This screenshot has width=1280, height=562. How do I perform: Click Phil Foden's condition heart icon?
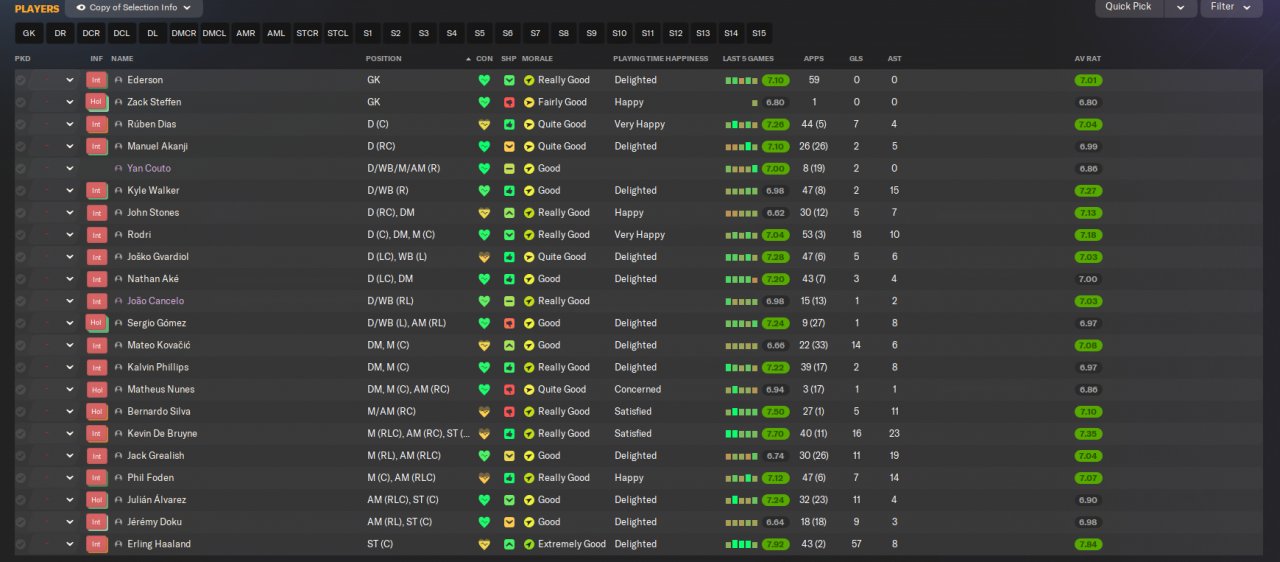(485, 478)
